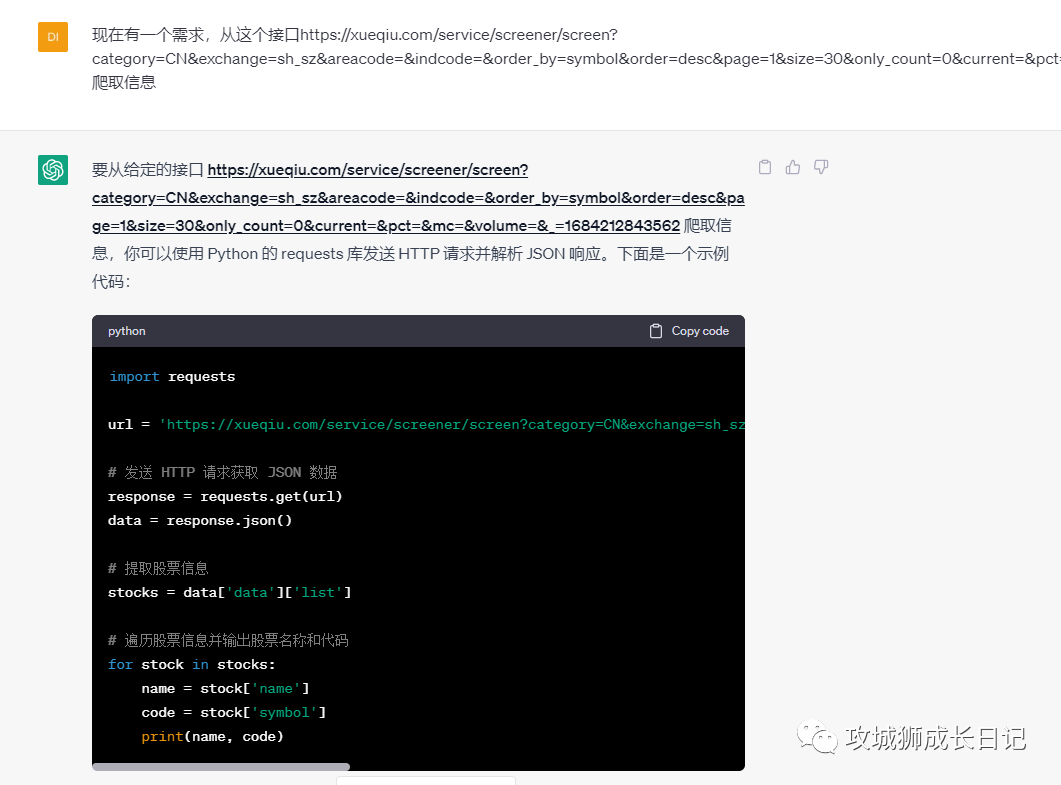
Task: Click the 发送 HTTP 请求 code comment
Action: pyautogui.click(x=222, y=473)
